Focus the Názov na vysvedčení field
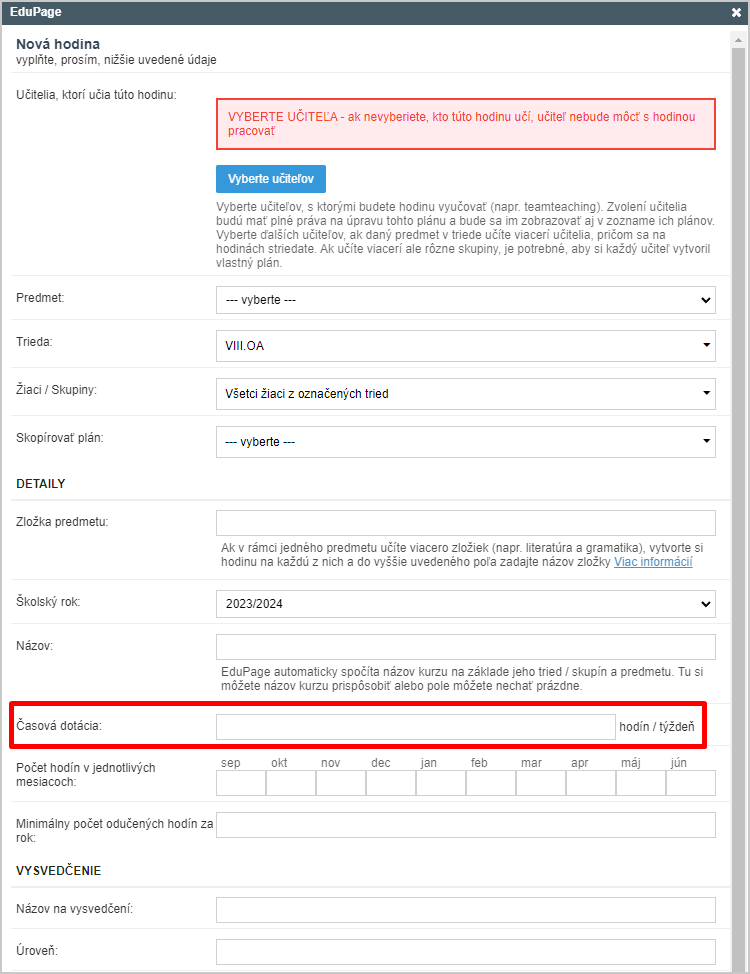Image resolution: width=750 pixels, height=974 pixels. (x=465, y=910)
